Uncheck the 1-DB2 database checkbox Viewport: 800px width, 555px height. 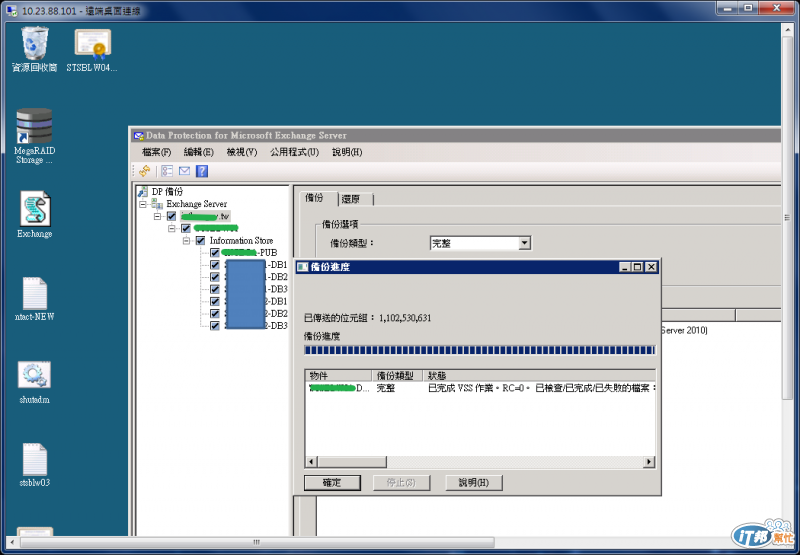[x=215, y=277]
